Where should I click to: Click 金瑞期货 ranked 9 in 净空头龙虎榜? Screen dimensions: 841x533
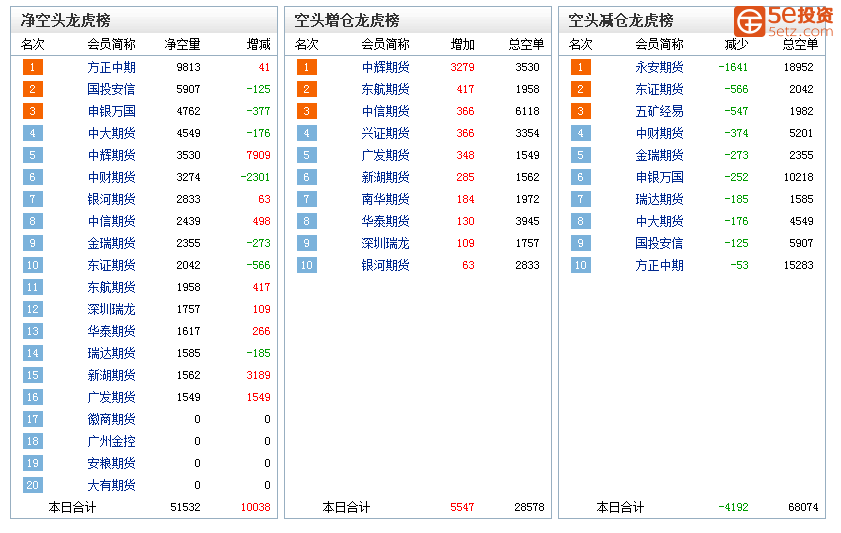(x=112, y=243)
